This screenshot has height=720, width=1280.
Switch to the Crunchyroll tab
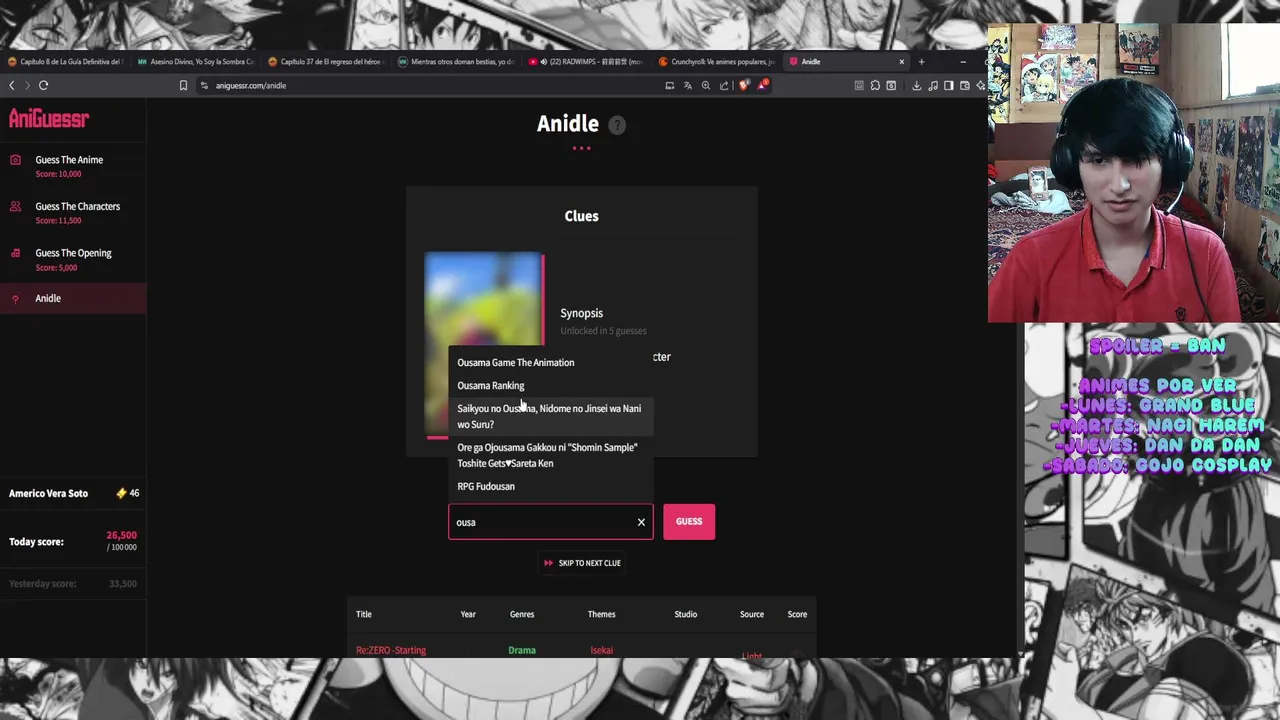pyautogui.click(x=716, y=62)
